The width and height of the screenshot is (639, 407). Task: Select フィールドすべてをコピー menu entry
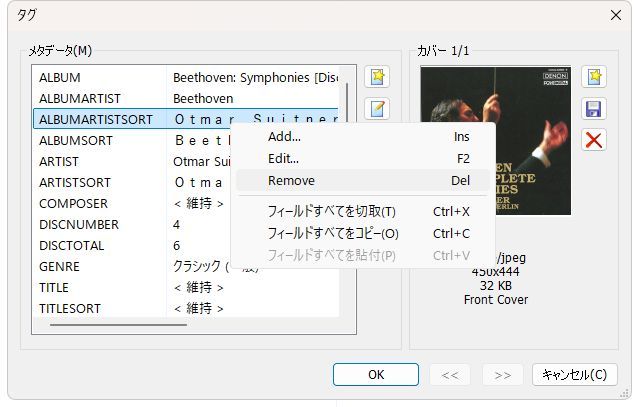pos(333,233)
